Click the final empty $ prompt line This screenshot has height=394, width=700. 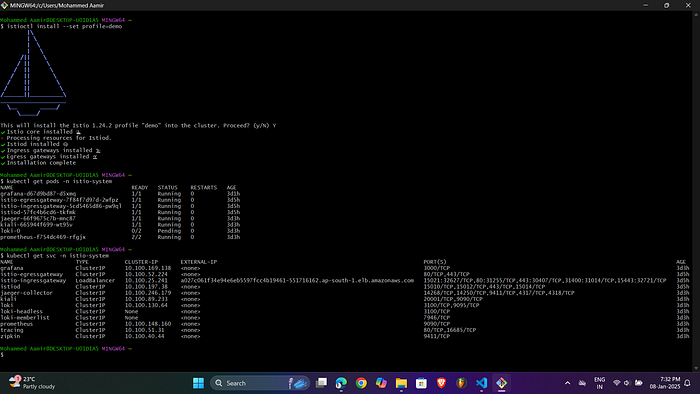coord(2,355)
